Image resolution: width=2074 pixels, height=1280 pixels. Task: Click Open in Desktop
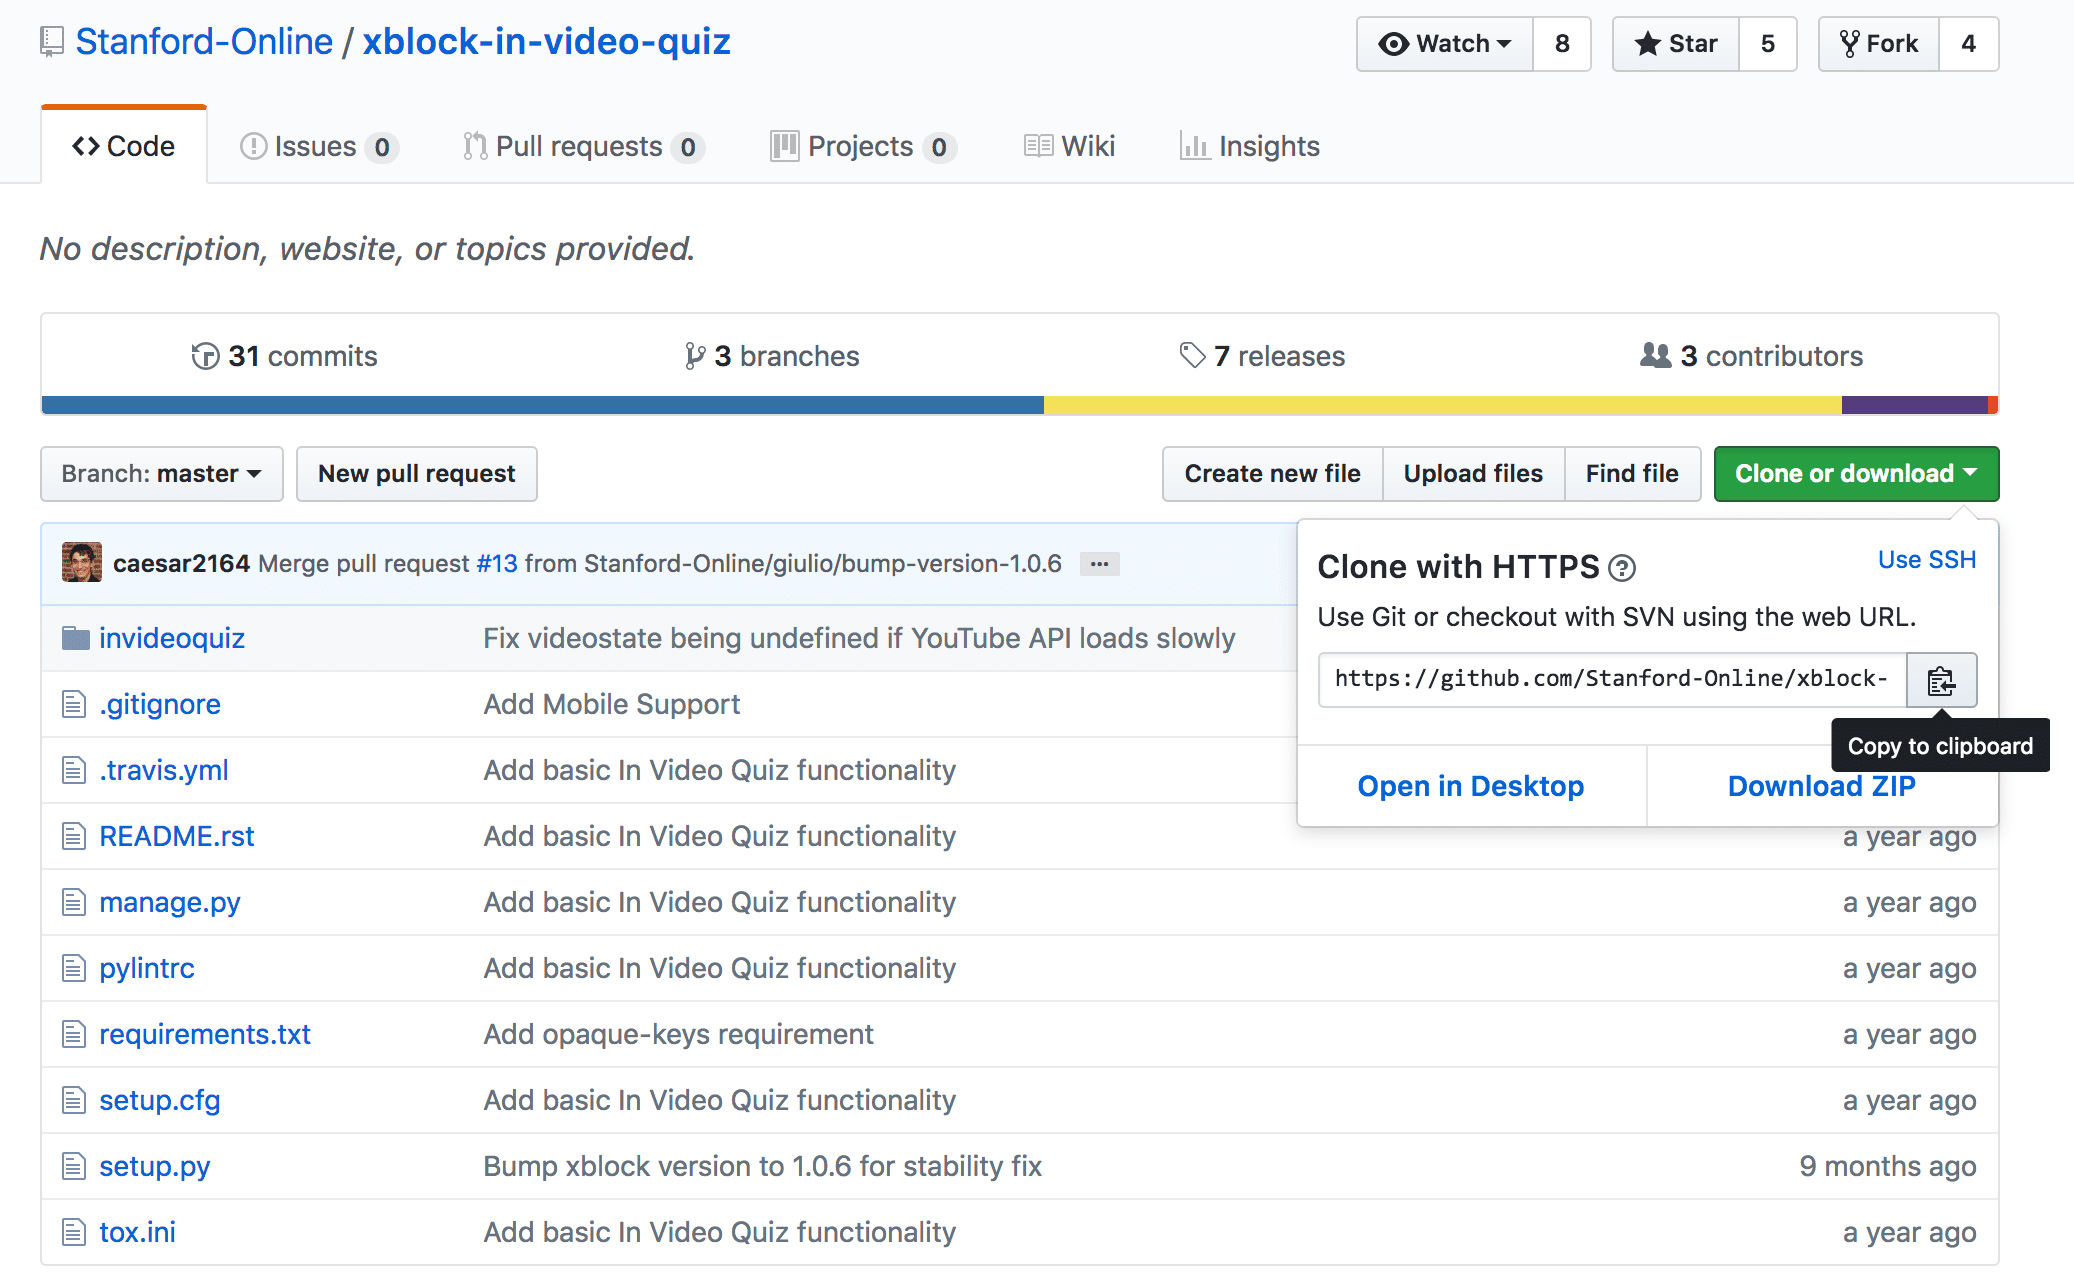tap(1471, 786)
